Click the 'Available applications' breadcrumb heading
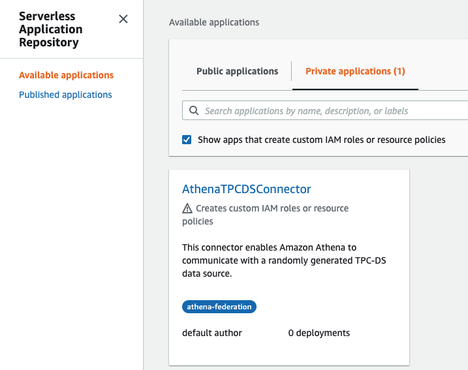The image size is (468, 370). point(214,22)
